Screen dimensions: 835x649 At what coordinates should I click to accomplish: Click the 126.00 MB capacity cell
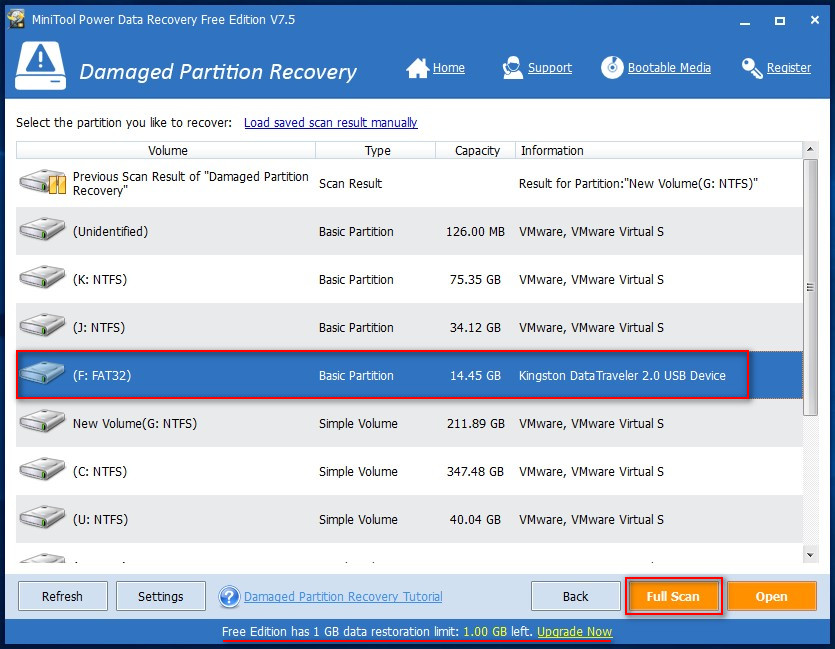pos(475,232)
